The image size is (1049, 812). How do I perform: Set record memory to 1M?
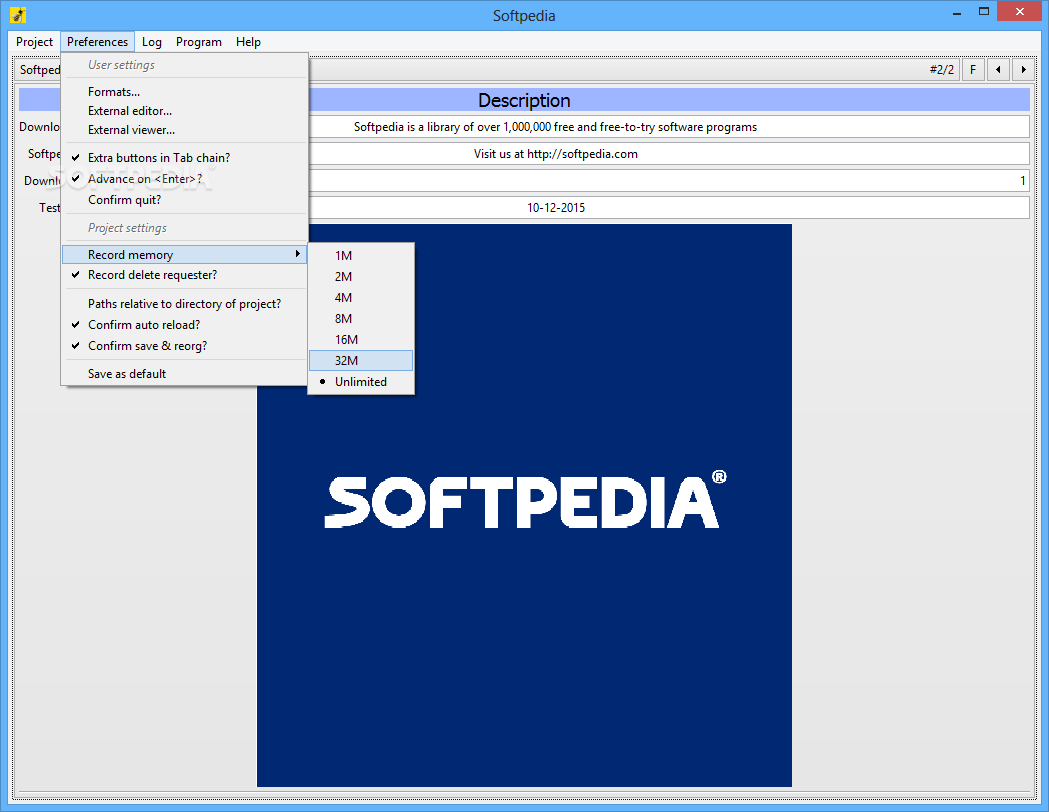coord(361,256)
